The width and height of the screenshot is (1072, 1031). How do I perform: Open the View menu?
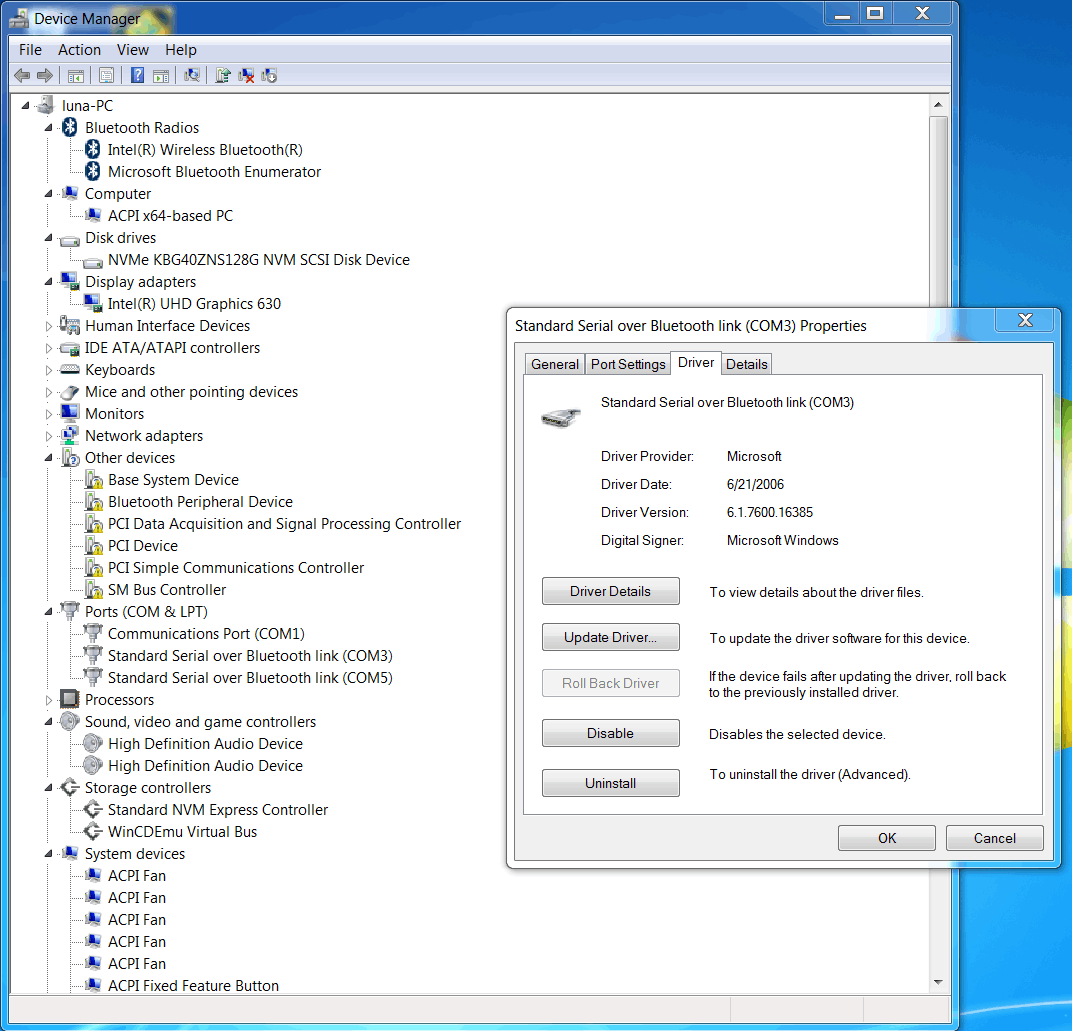coord(133,50)
